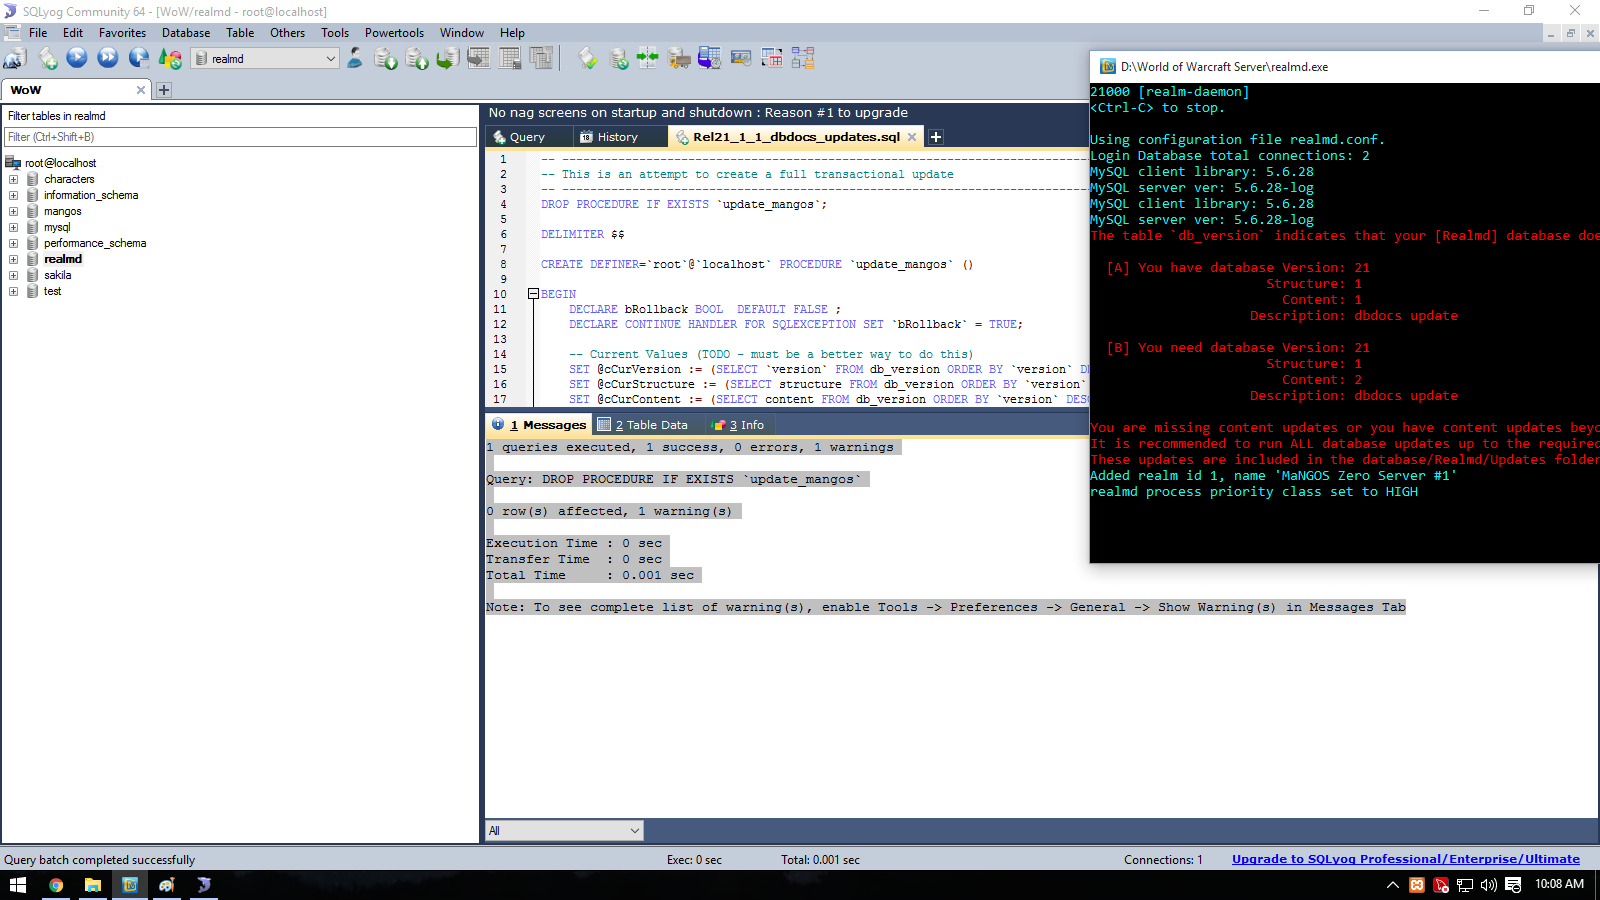Select the root@localhost tree node

pos(60,163)
